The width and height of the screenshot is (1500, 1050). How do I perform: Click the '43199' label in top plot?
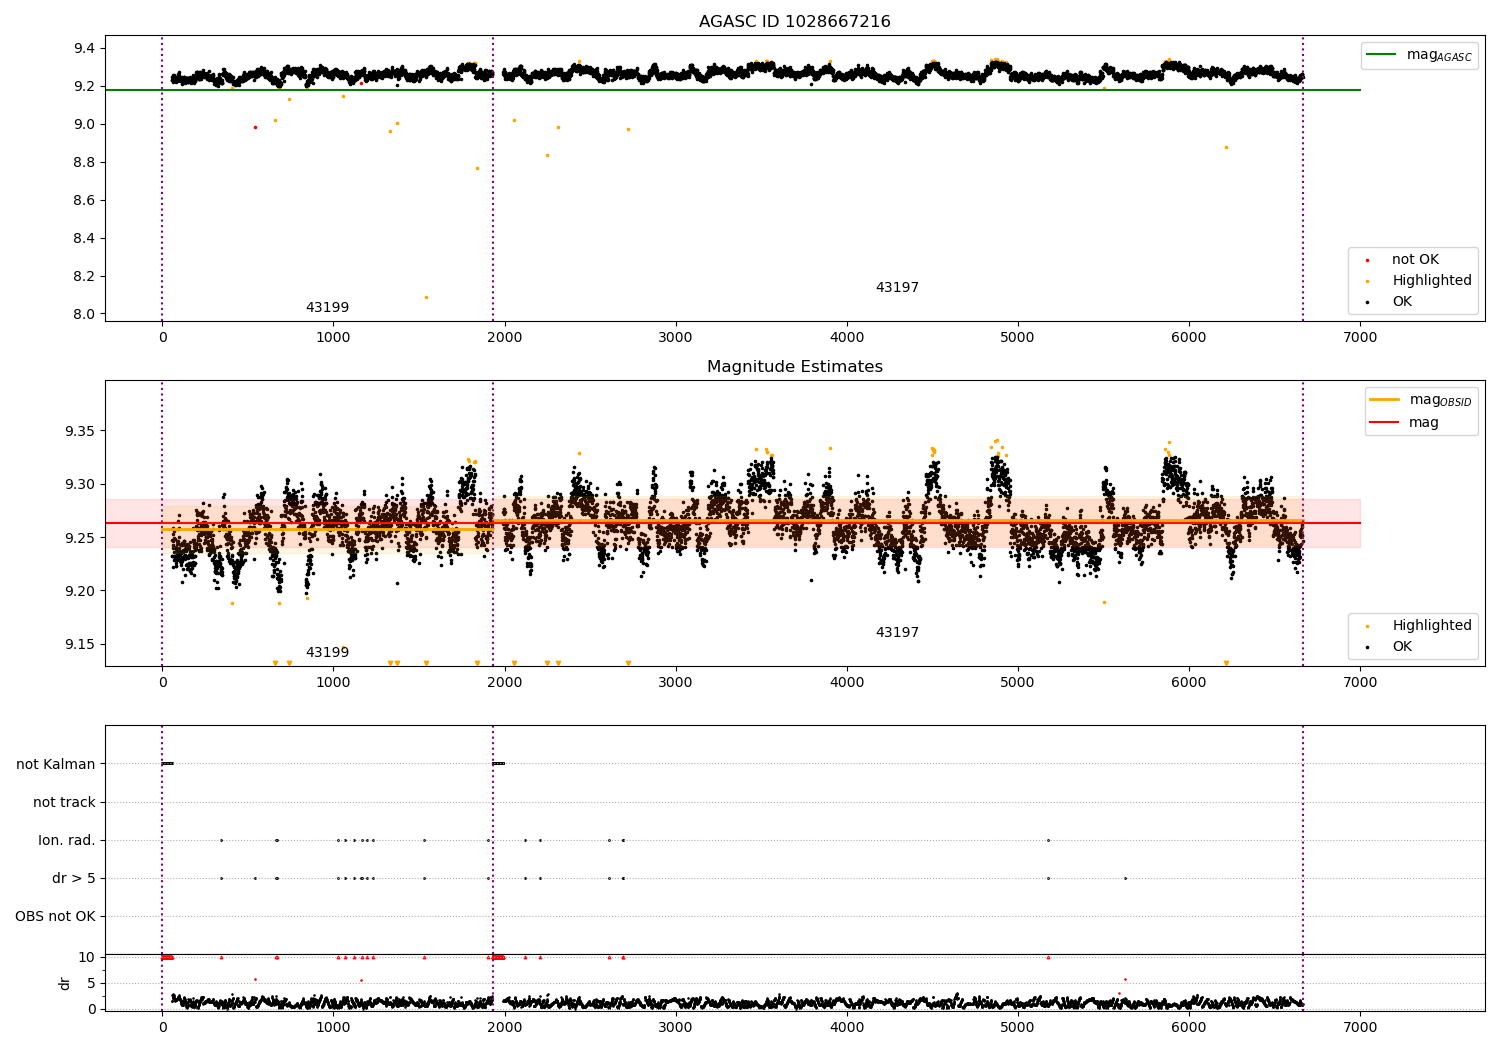[x=327, y=308]
